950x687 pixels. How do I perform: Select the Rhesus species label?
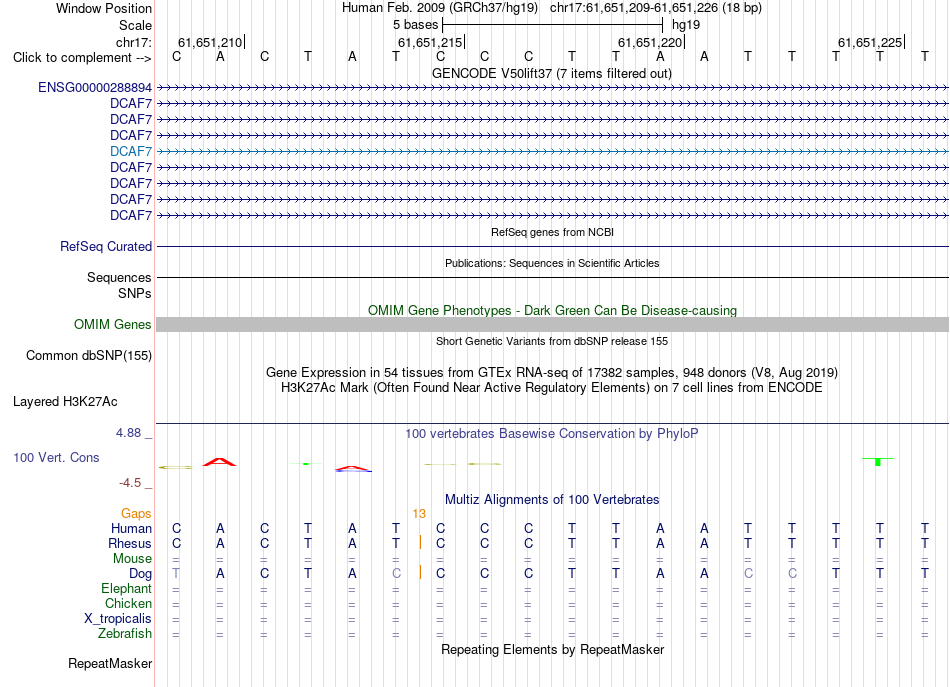point(130,543)
